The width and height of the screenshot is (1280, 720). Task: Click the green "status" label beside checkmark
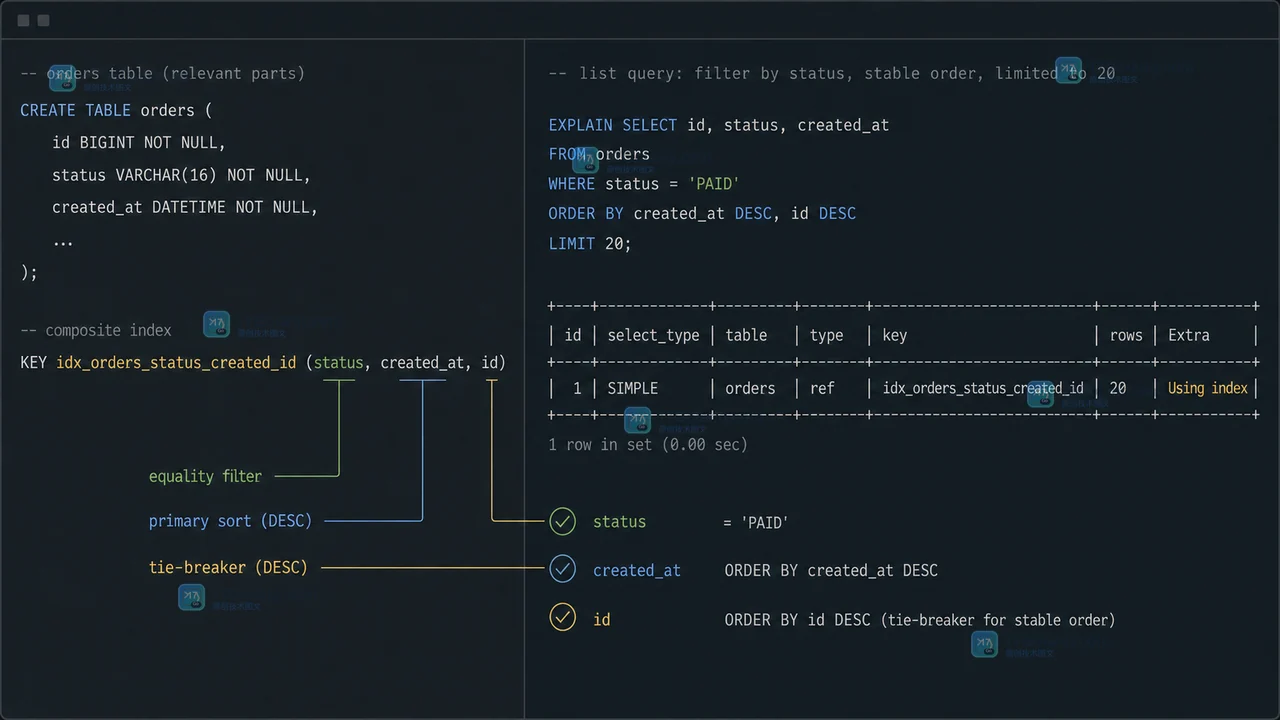[x=619, y=521]
